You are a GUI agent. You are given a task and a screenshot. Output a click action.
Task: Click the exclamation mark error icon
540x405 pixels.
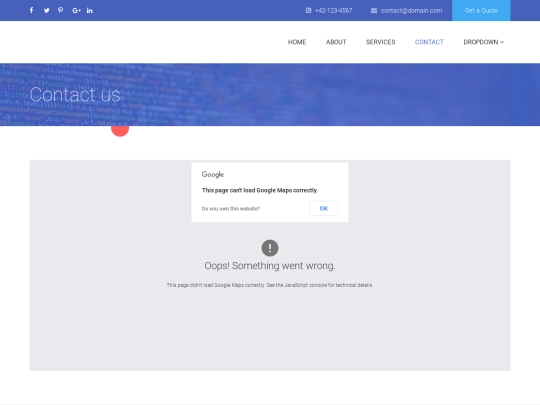point(270,248)
